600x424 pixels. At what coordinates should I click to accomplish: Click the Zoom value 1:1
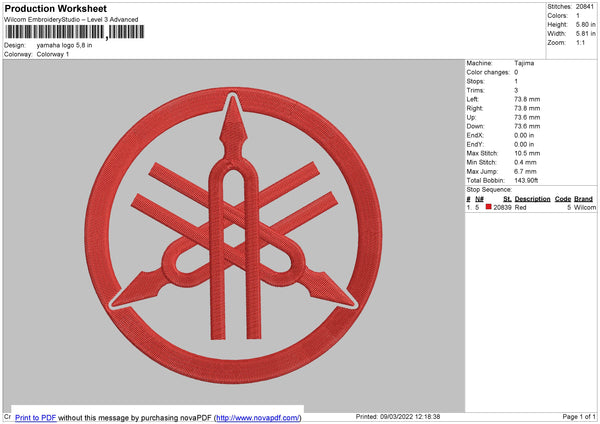[x=580, y=43]
